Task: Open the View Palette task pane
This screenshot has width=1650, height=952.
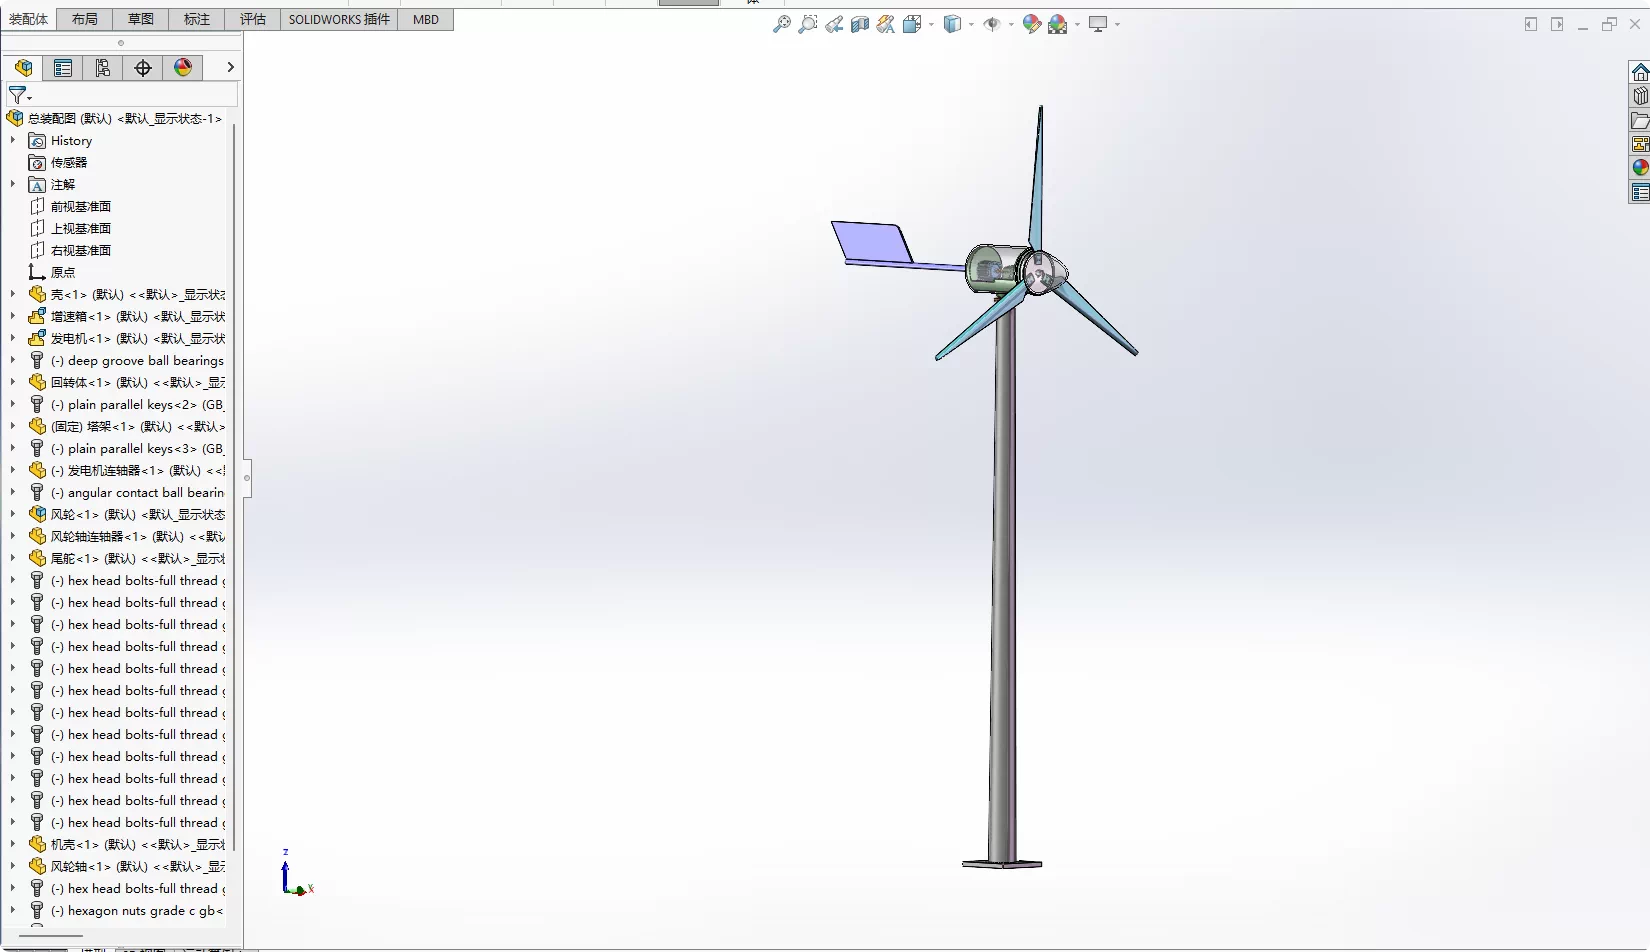Action: [x=1640, y=144]
